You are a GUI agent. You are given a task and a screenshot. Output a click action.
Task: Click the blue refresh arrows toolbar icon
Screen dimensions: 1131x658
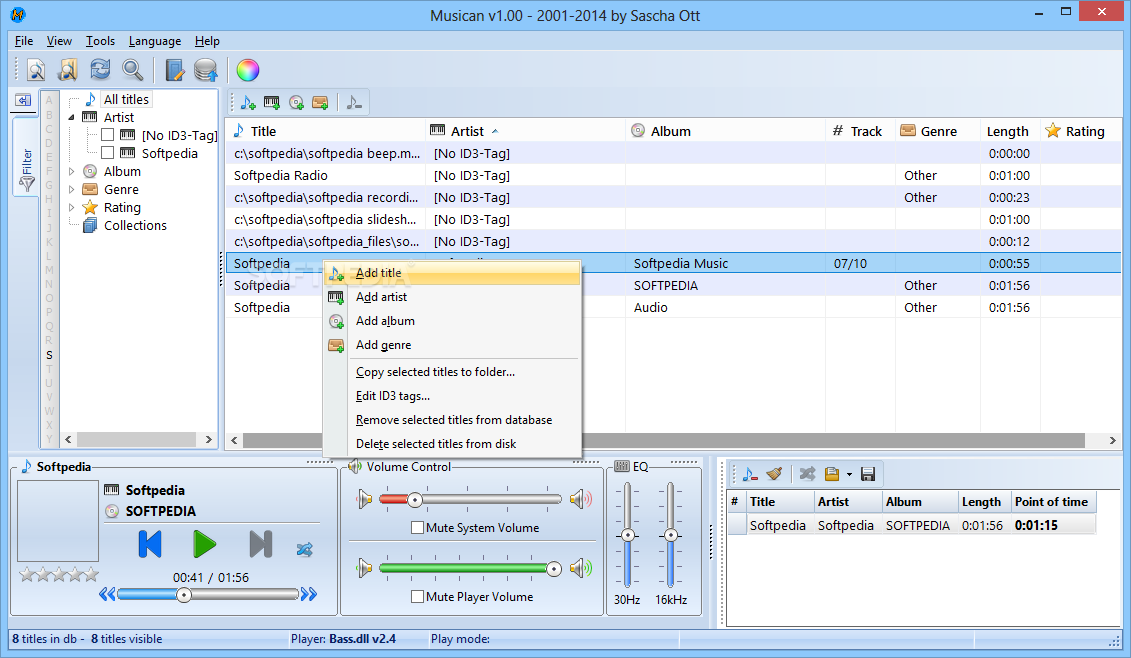[x=100, y=69]
